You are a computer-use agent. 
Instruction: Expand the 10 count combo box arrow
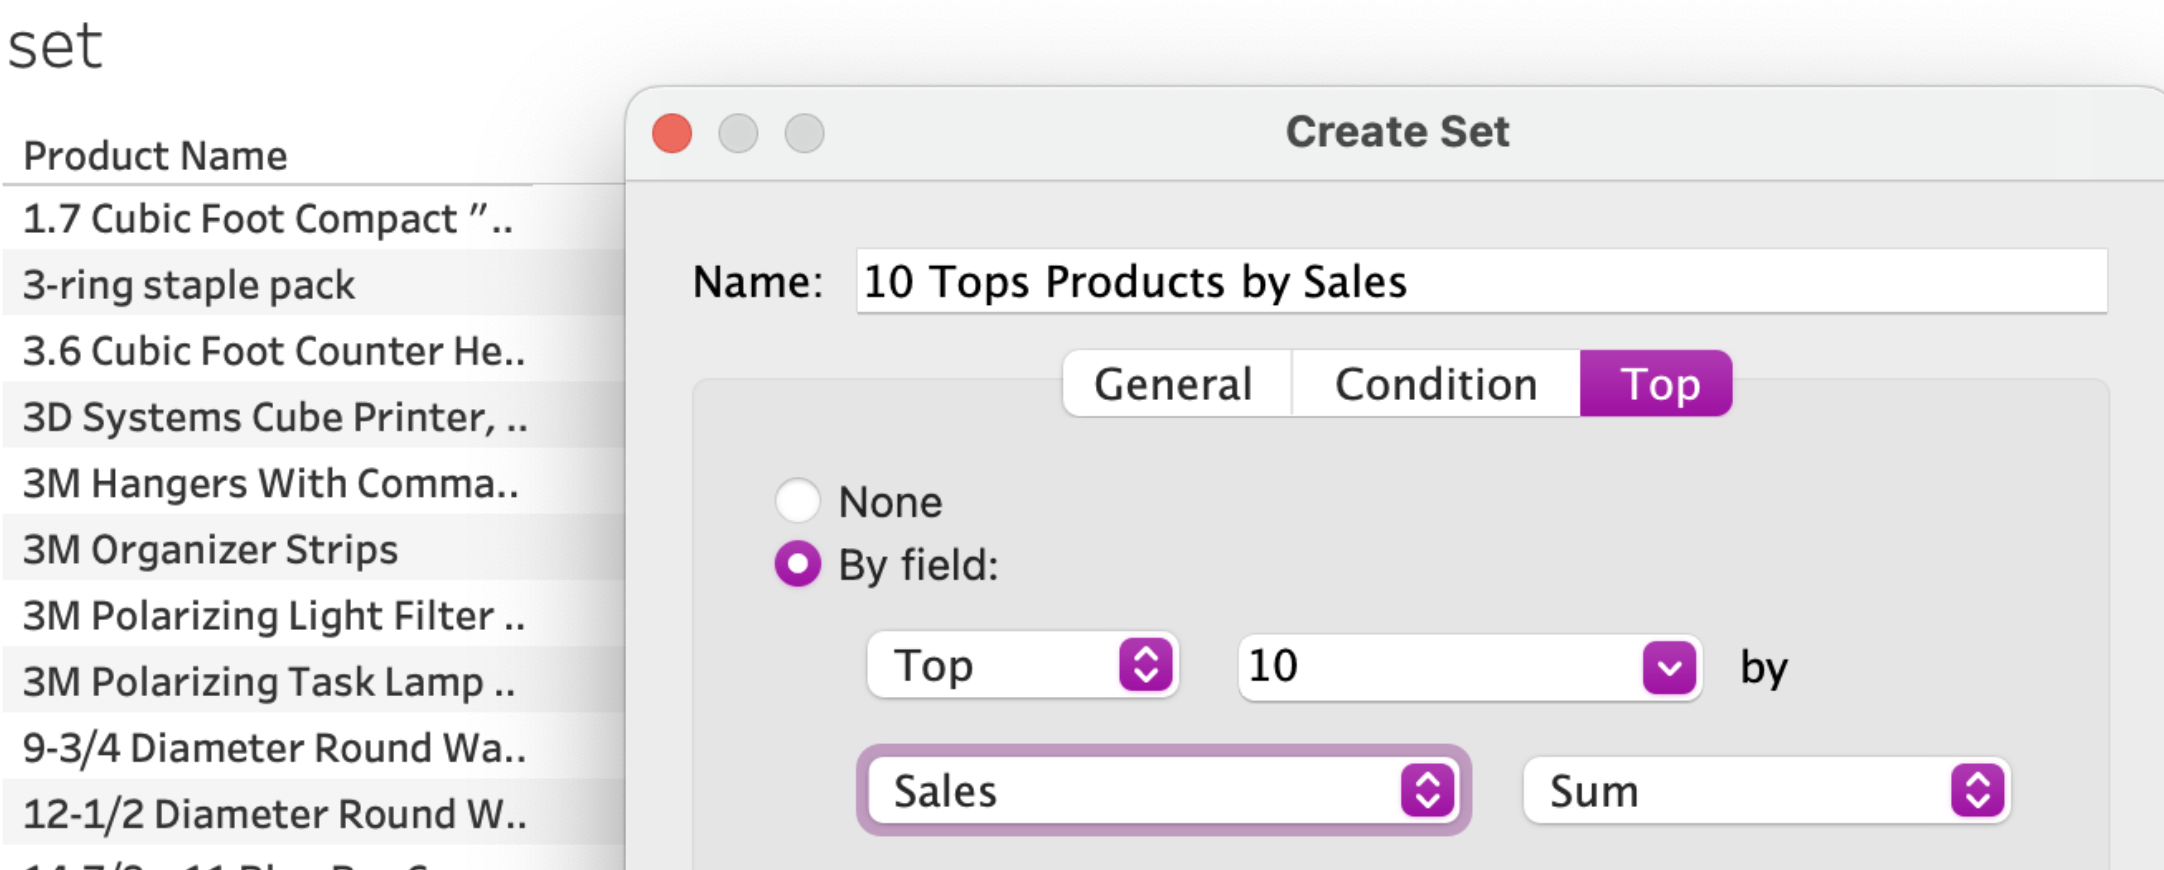[1669, 667]
